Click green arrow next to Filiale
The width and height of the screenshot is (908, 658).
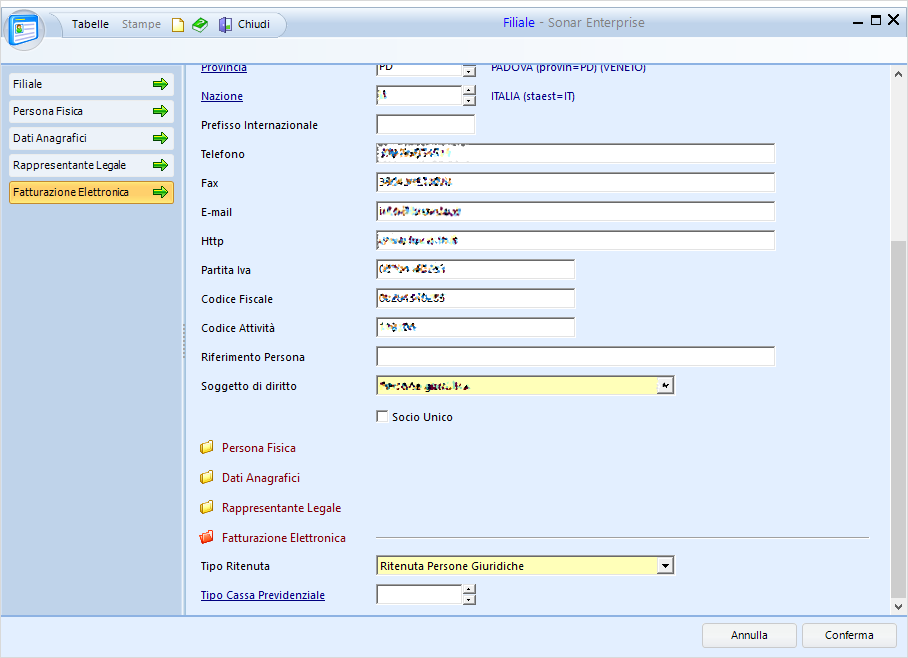160,85
